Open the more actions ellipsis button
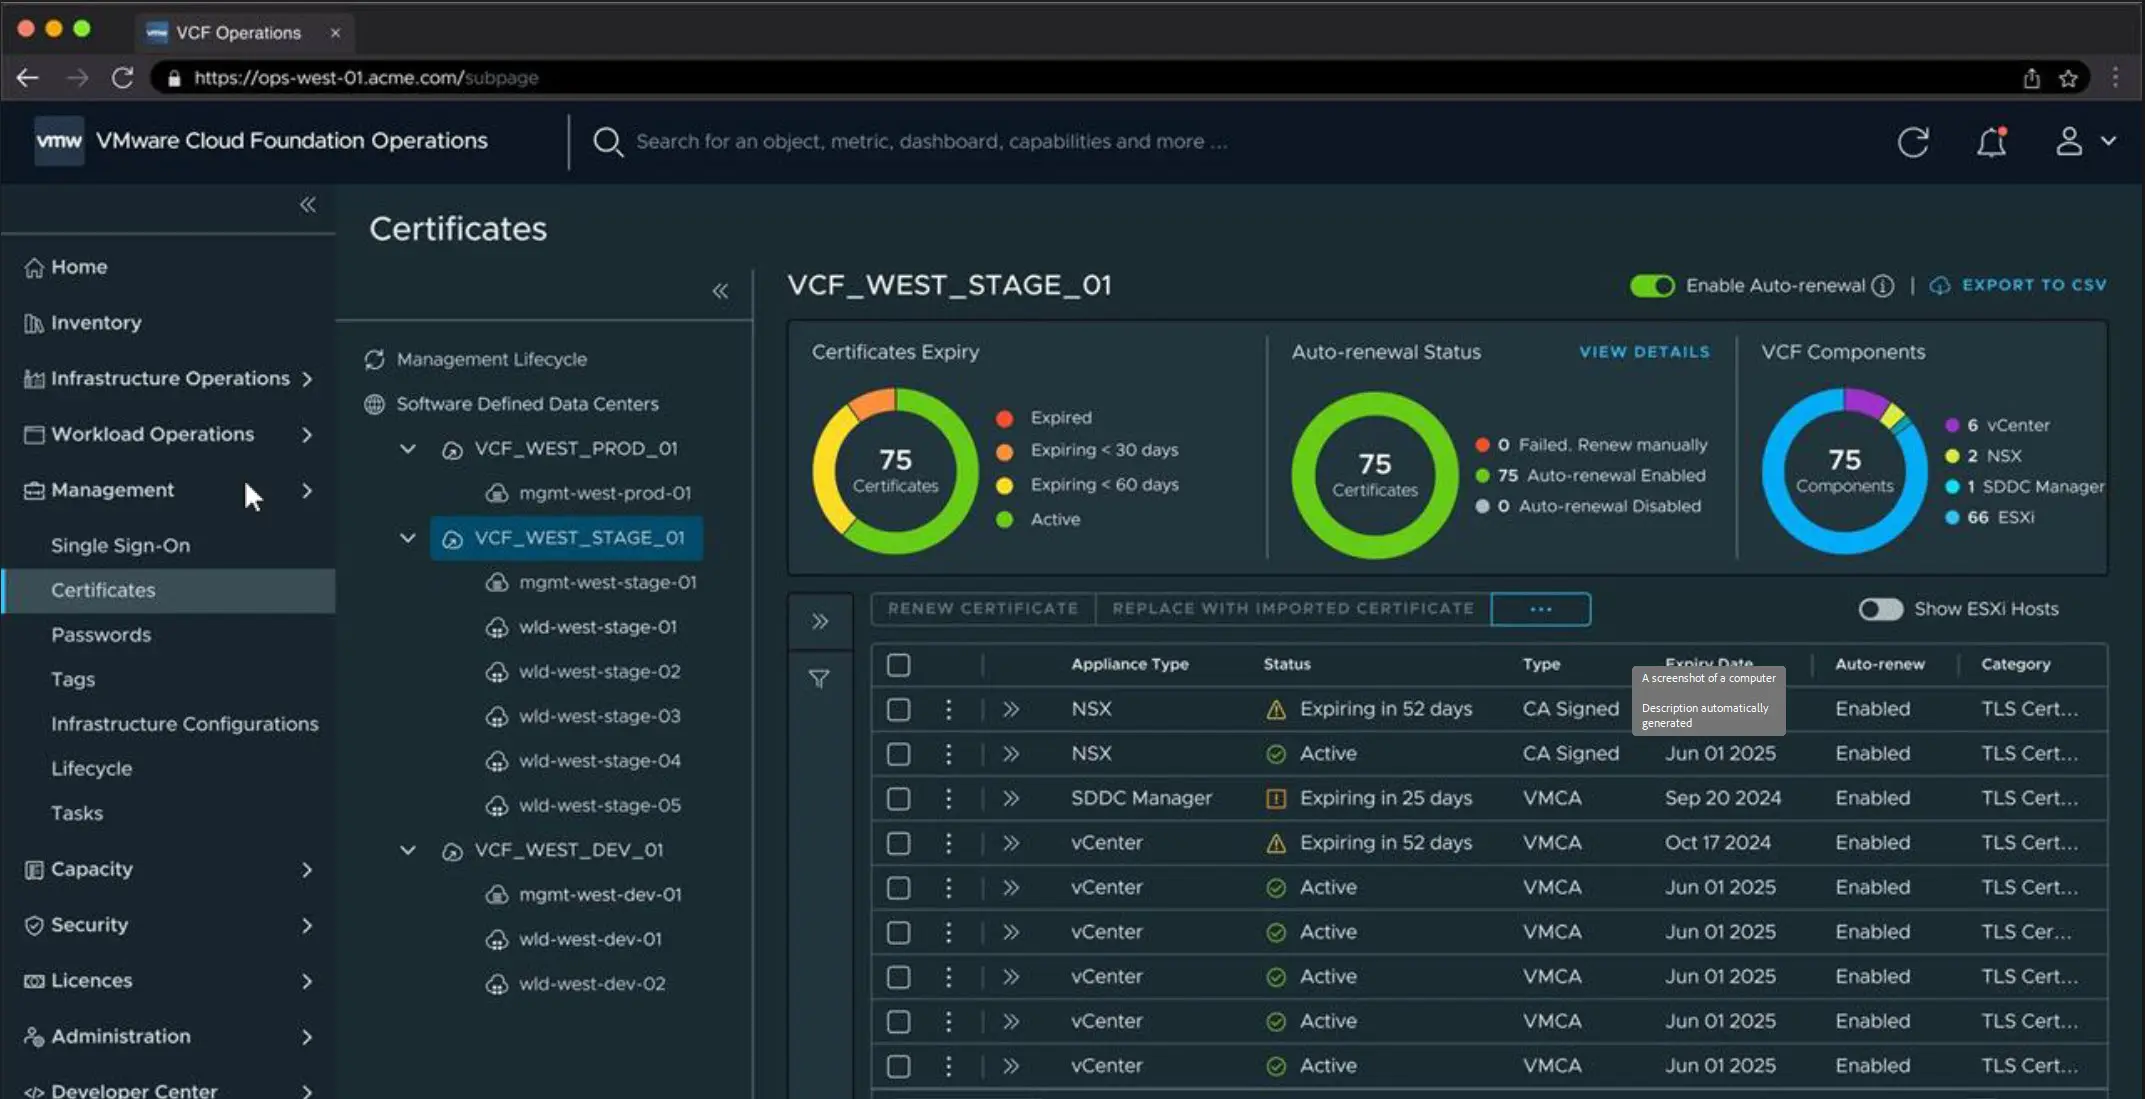This screenshot has height=1099, width=2145. point(1541,609)
